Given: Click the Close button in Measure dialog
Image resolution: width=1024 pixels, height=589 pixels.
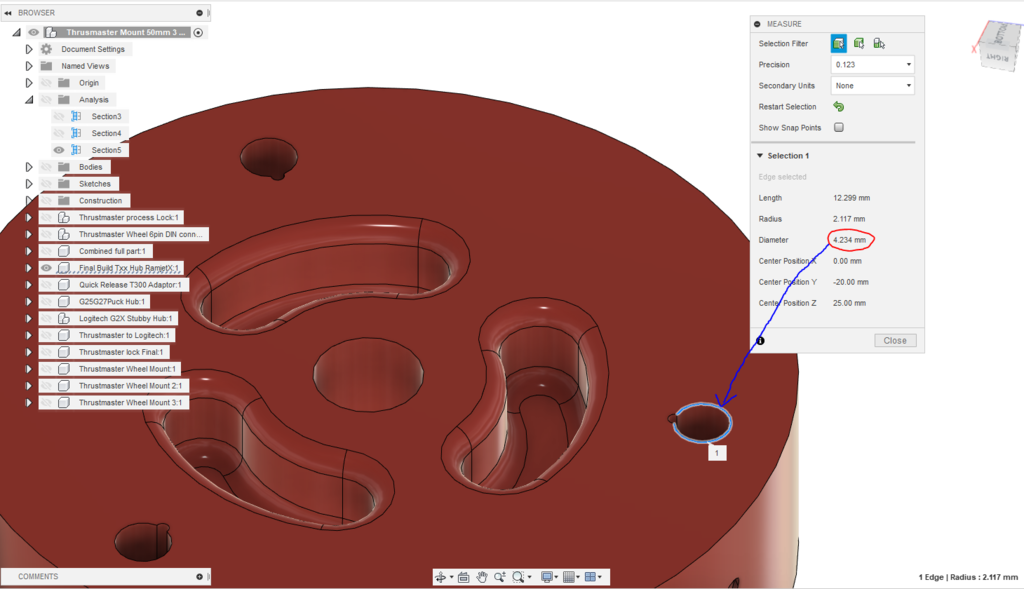Looking at the screenshot, I should tap(895, 340).
